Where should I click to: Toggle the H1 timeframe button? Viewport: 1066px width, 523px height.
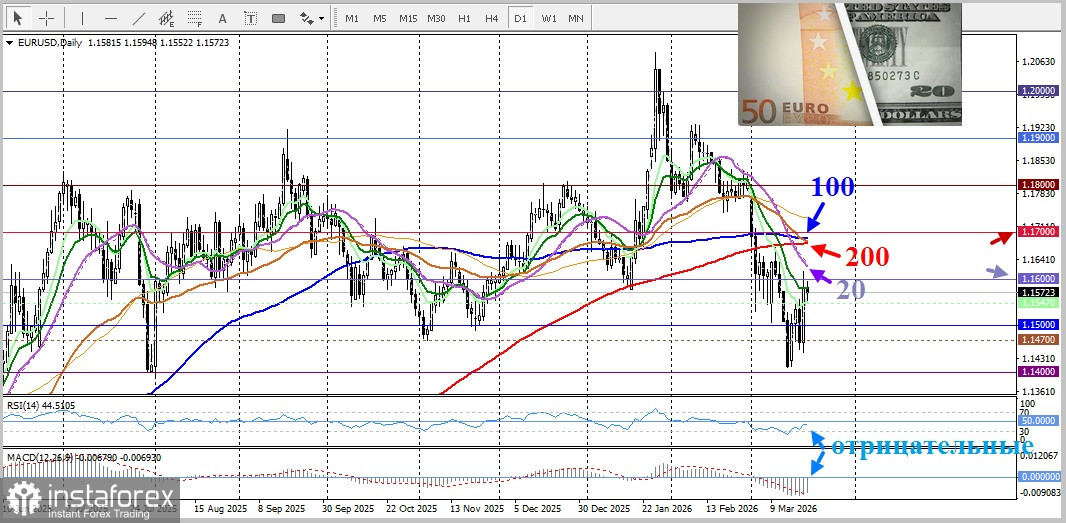point(464,18)
